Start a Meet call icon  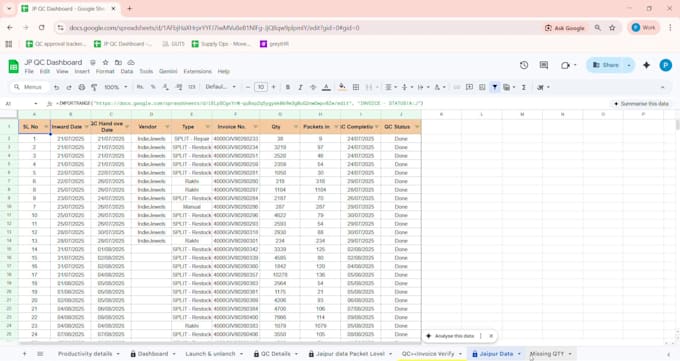click(565, 65)
